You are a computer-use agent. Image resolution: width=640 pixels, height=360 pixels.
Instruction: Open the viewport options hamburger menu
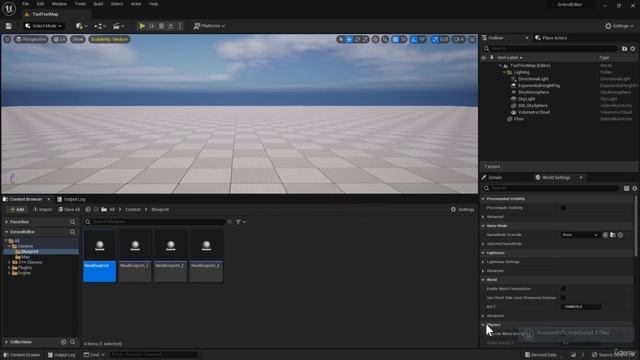7,39
